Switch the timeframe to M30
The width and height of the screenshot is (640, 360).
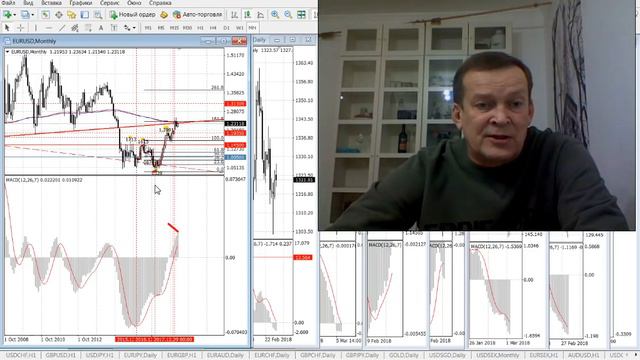pos(187,28)
